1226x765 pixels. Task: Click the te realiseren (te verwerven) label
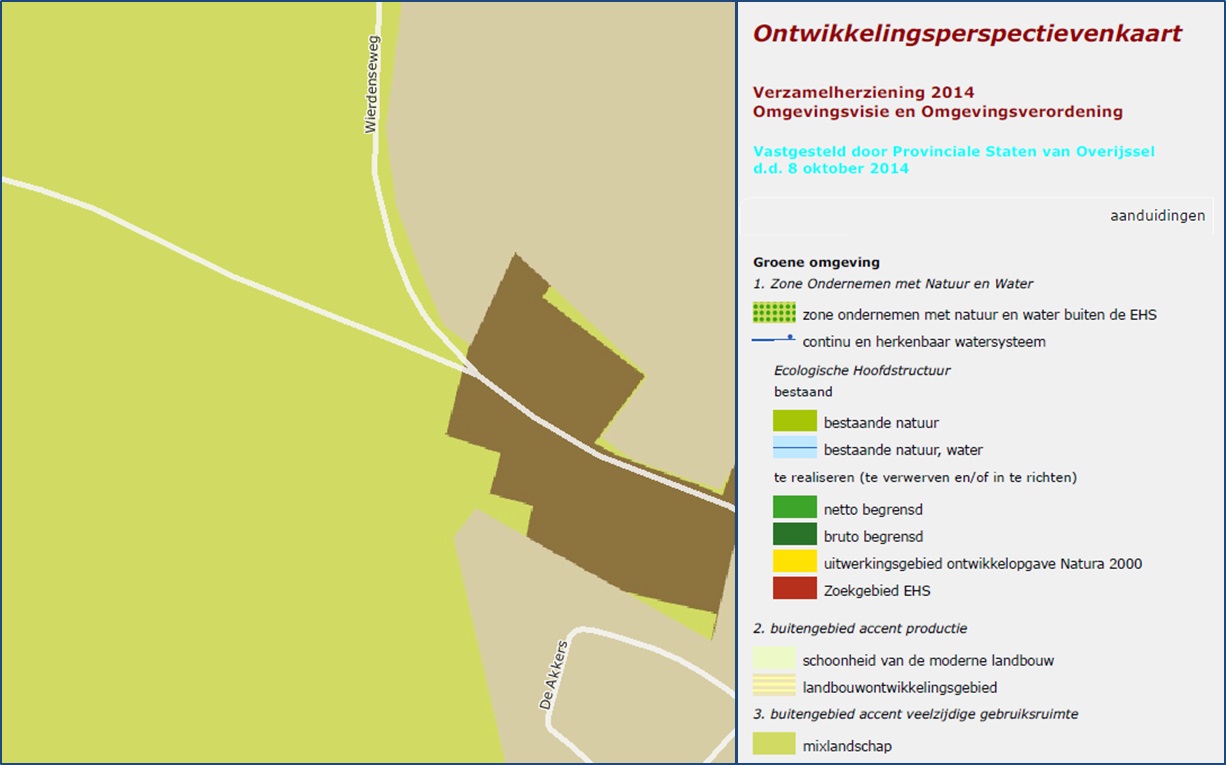[925, 477]
